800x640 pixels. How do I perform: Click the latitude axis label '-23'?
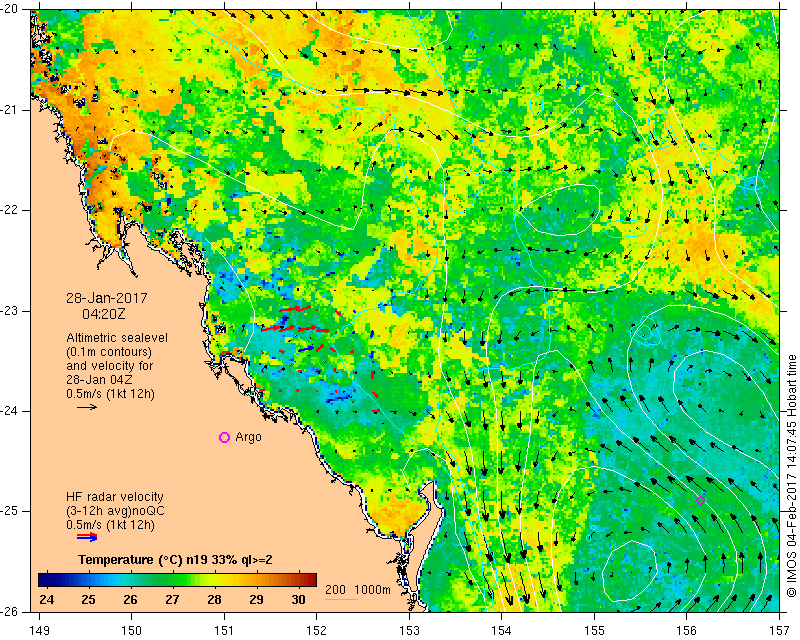(9, 311)
